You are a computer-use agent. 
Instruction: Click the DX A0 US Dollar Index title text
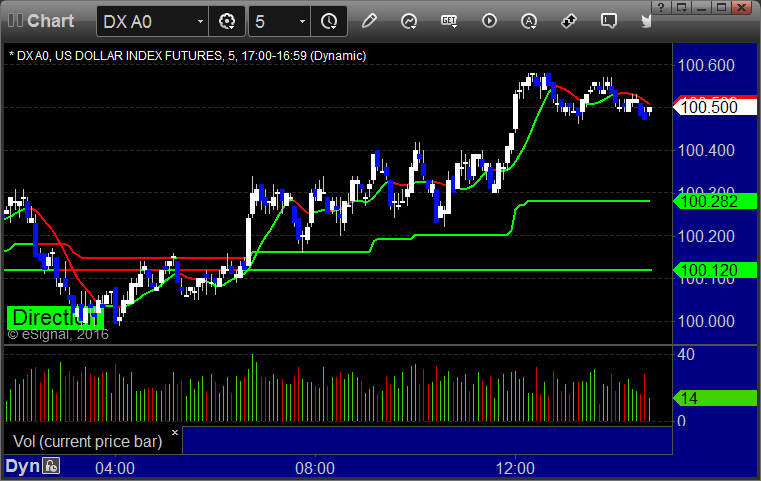click(x=187, y=56)
